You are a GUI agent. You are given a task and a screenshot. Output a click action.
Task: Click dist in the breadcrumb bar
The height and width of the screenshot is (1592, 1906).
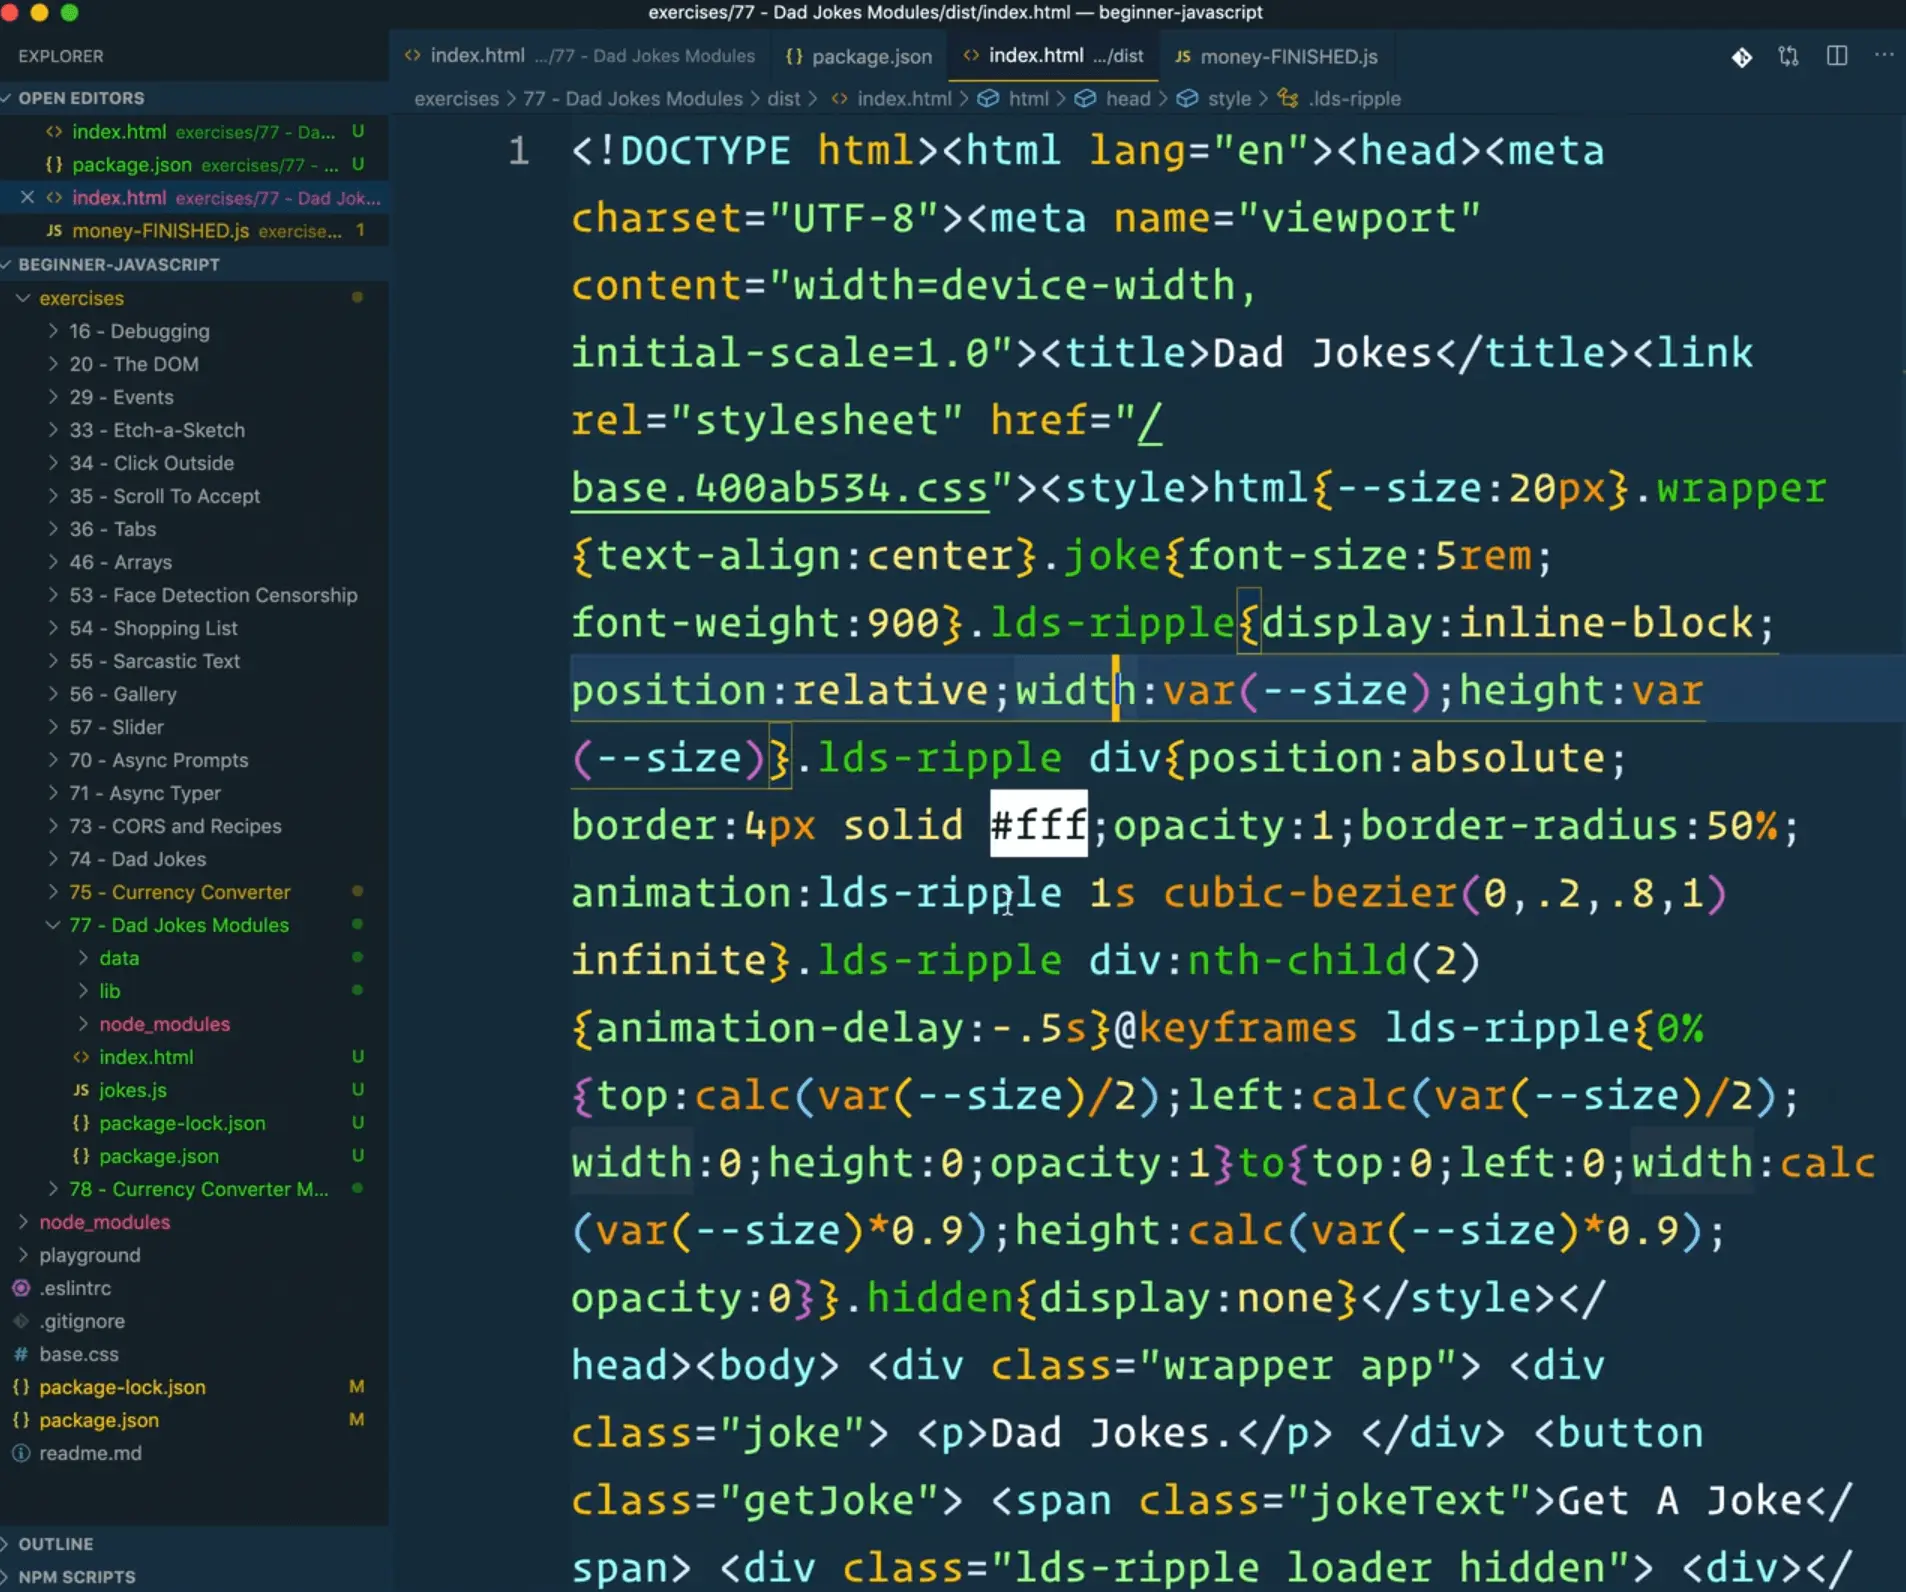[x=785, y=98]
